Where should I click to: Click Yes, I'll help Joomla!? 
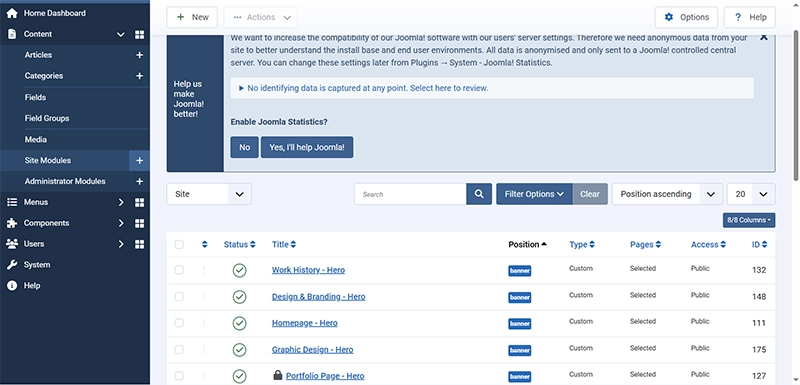click(307, 147)
